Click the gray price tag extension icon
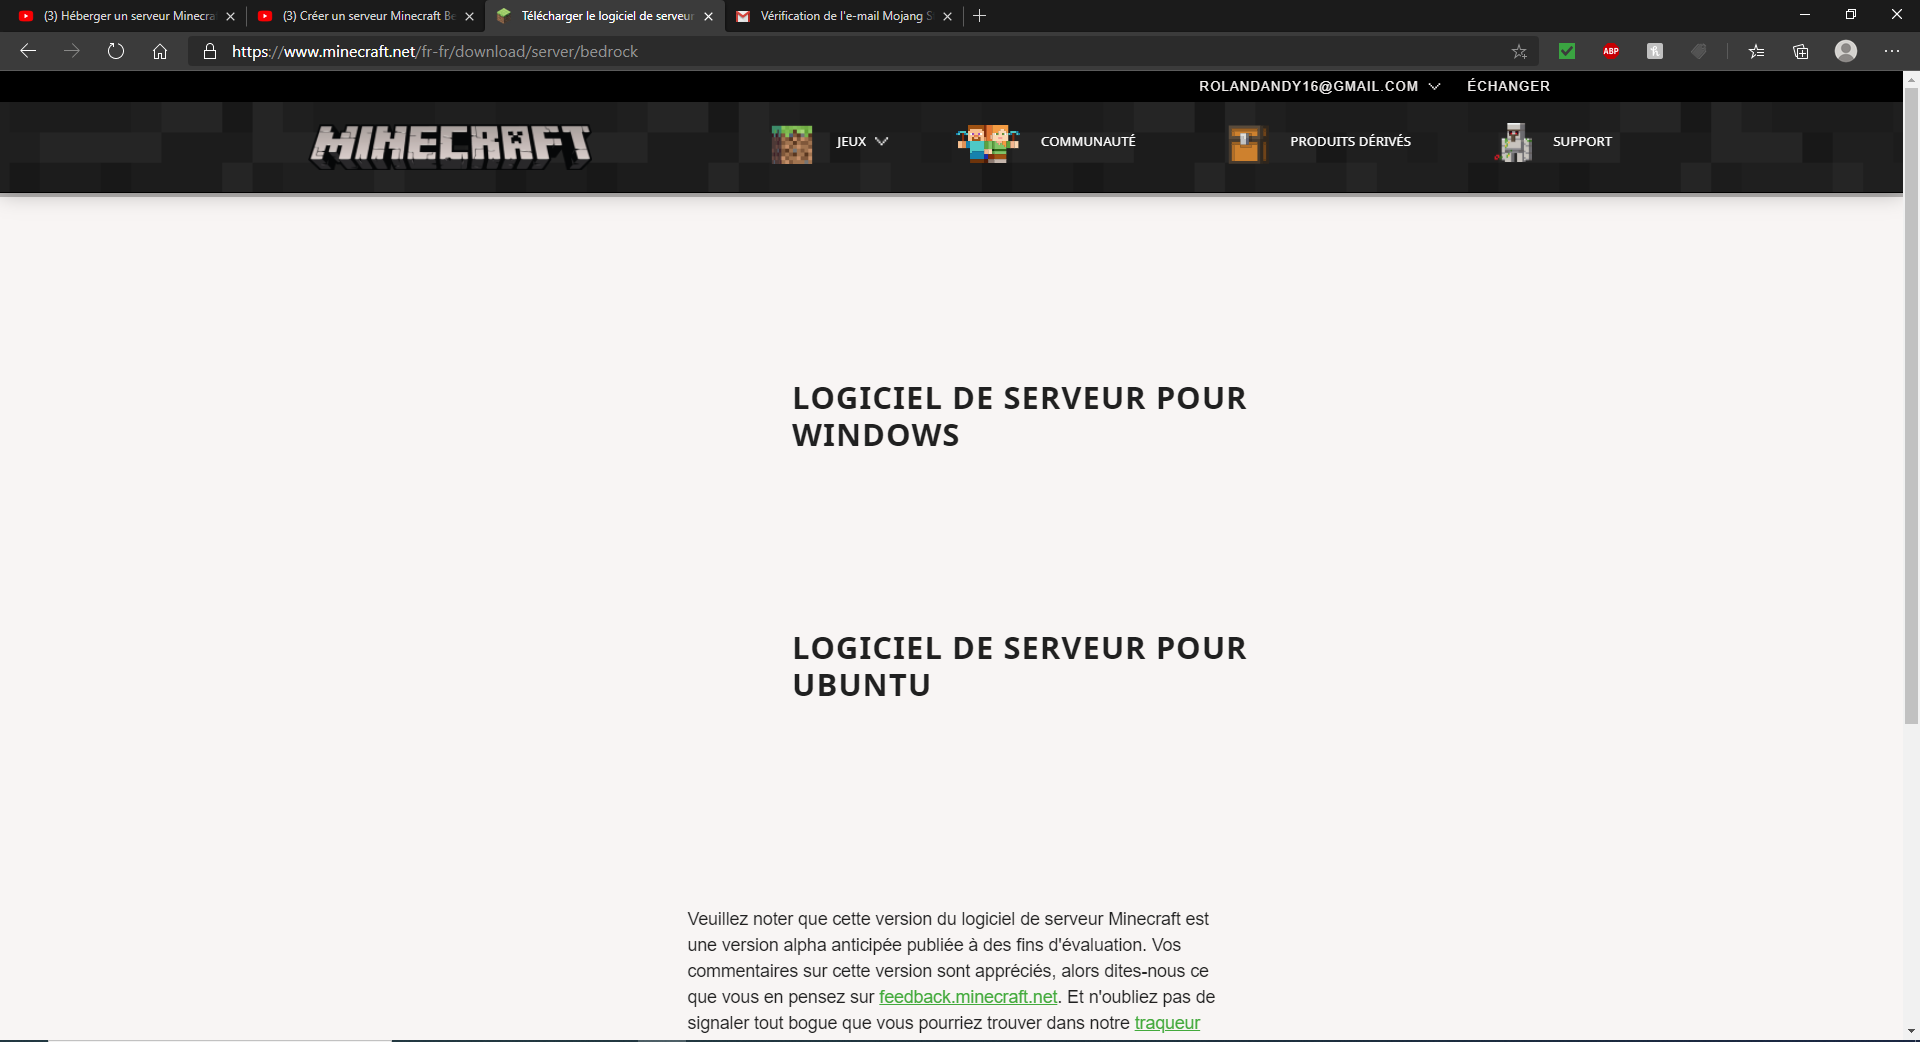1920x1042 pixels. [1699, 51]
